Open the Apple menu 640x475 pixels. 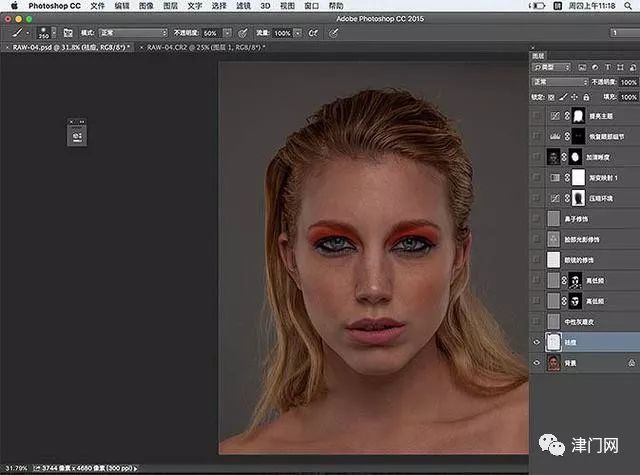(14, 6)
